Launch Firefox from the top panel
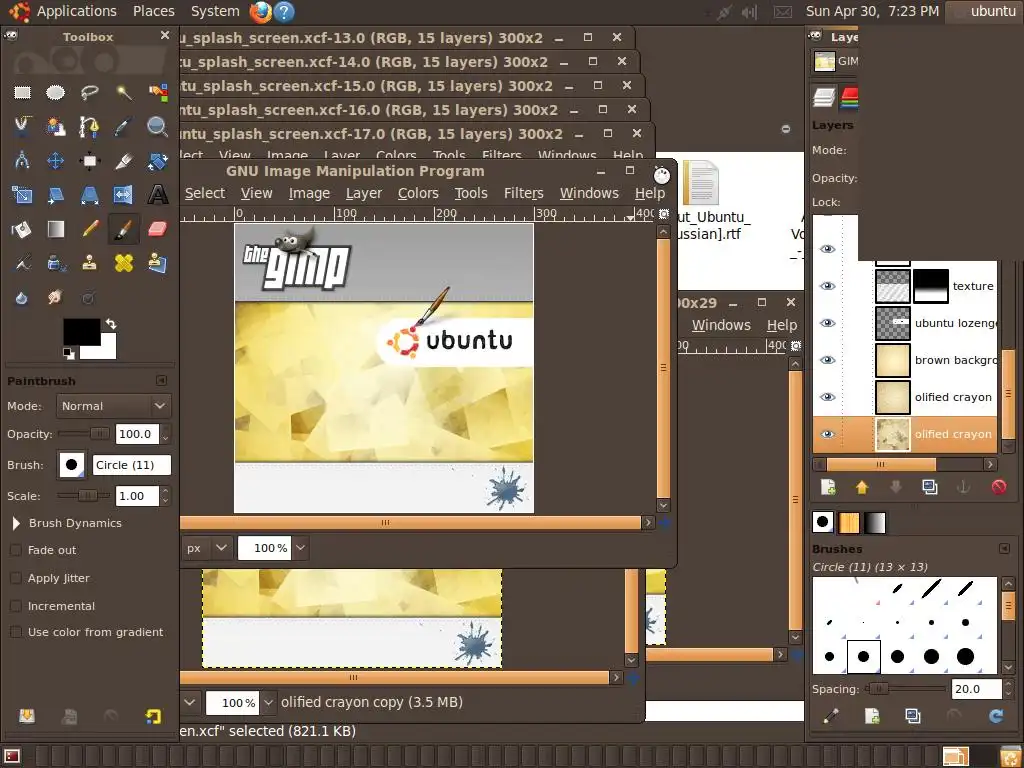This screenshot has height=768, width=1024. coord(260,11)
